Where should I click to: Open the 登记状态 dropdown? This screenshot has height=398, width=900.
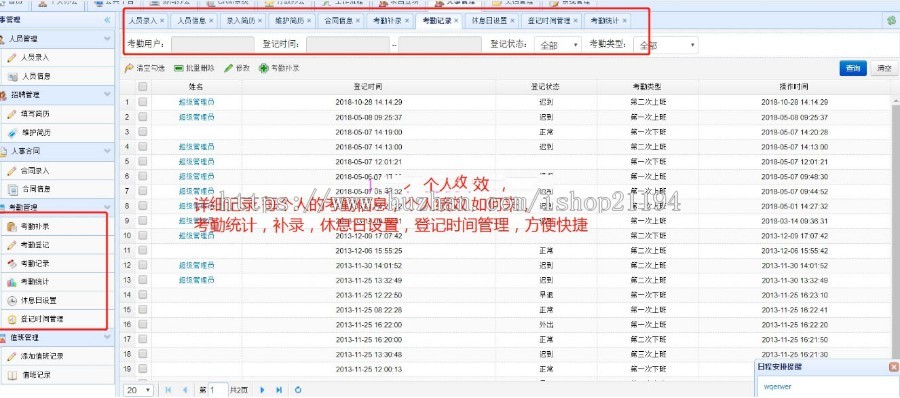557,45
